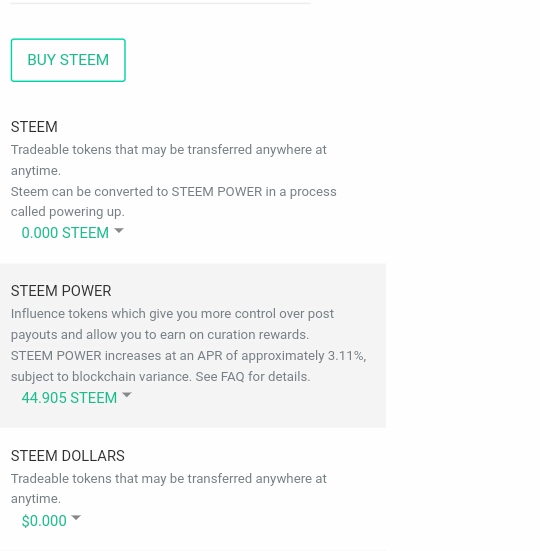This screenshot has width=540, height=551.
Task: Expand the 44.905 STEEM power dropdown
Action: point(76,397)
